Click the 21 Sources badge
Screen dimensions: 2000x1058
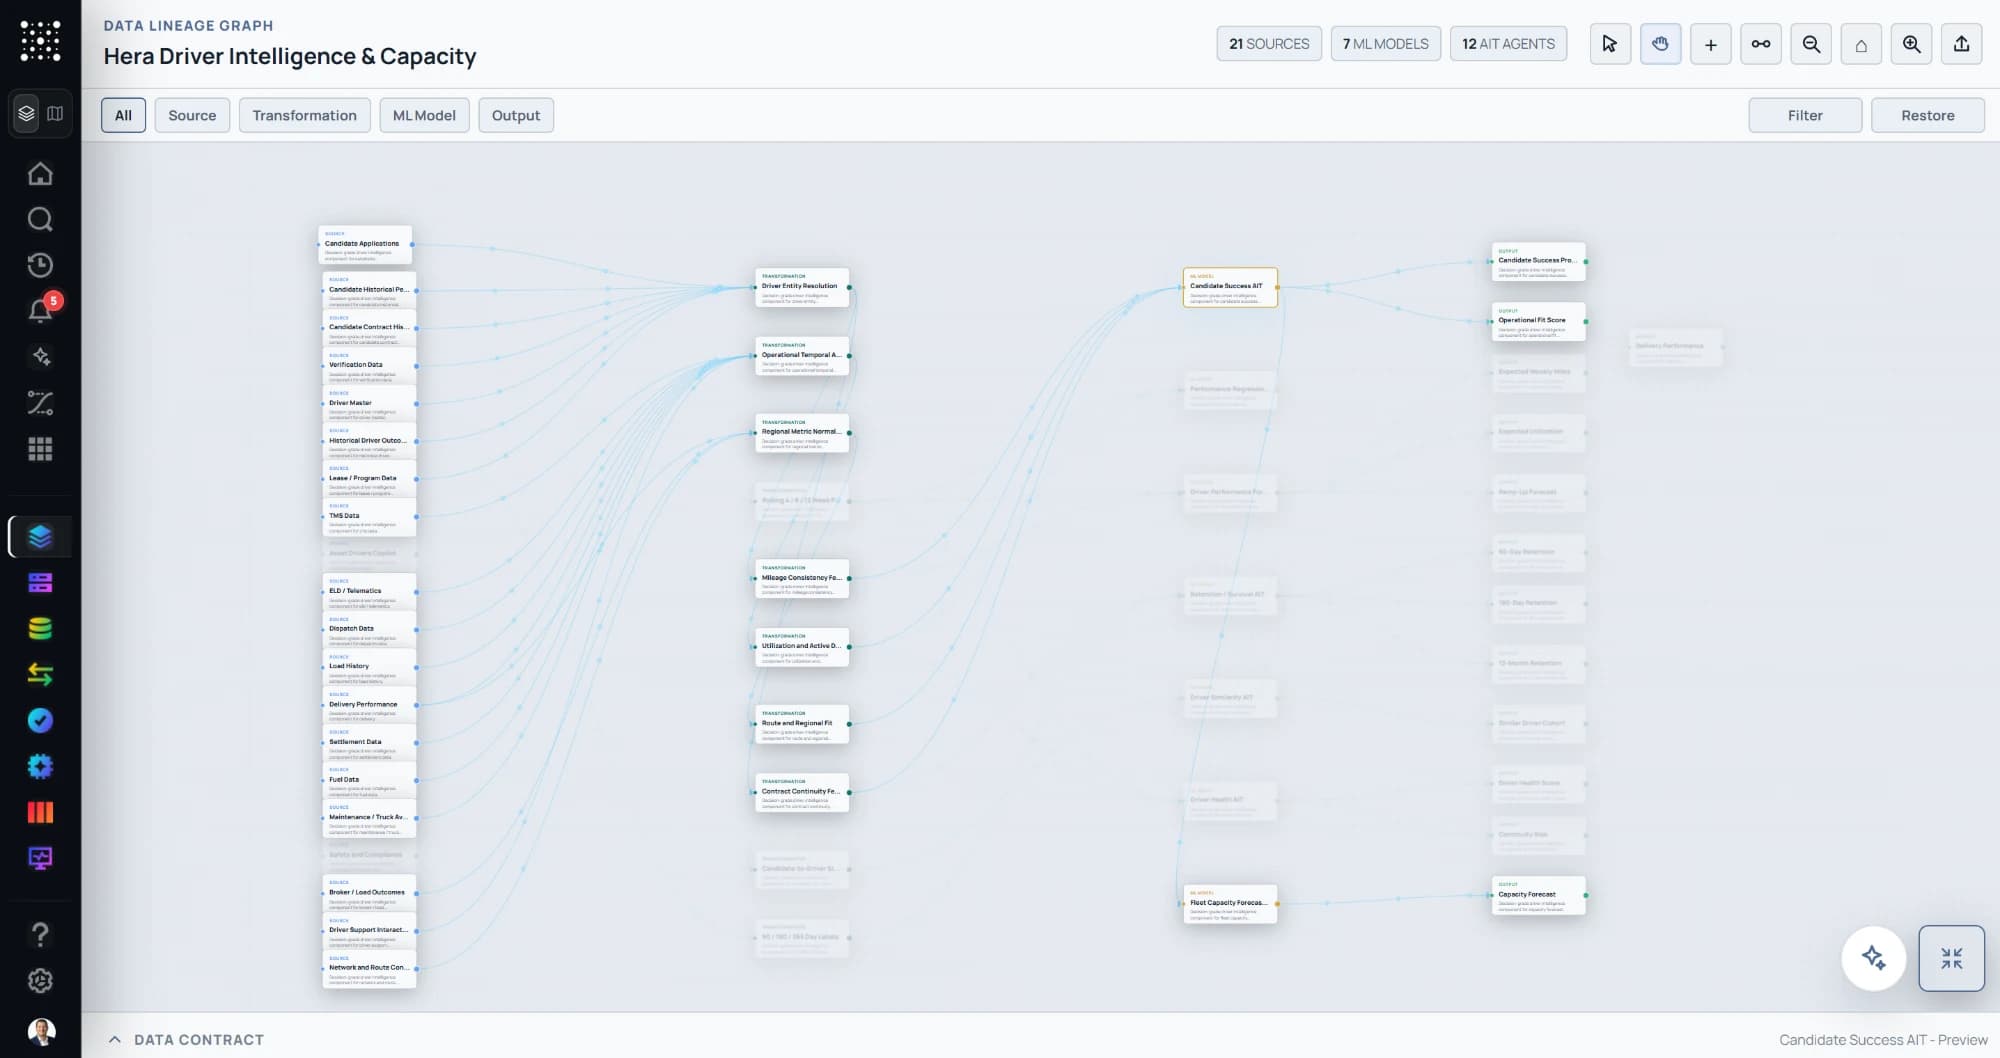[x=1269, y=44]
